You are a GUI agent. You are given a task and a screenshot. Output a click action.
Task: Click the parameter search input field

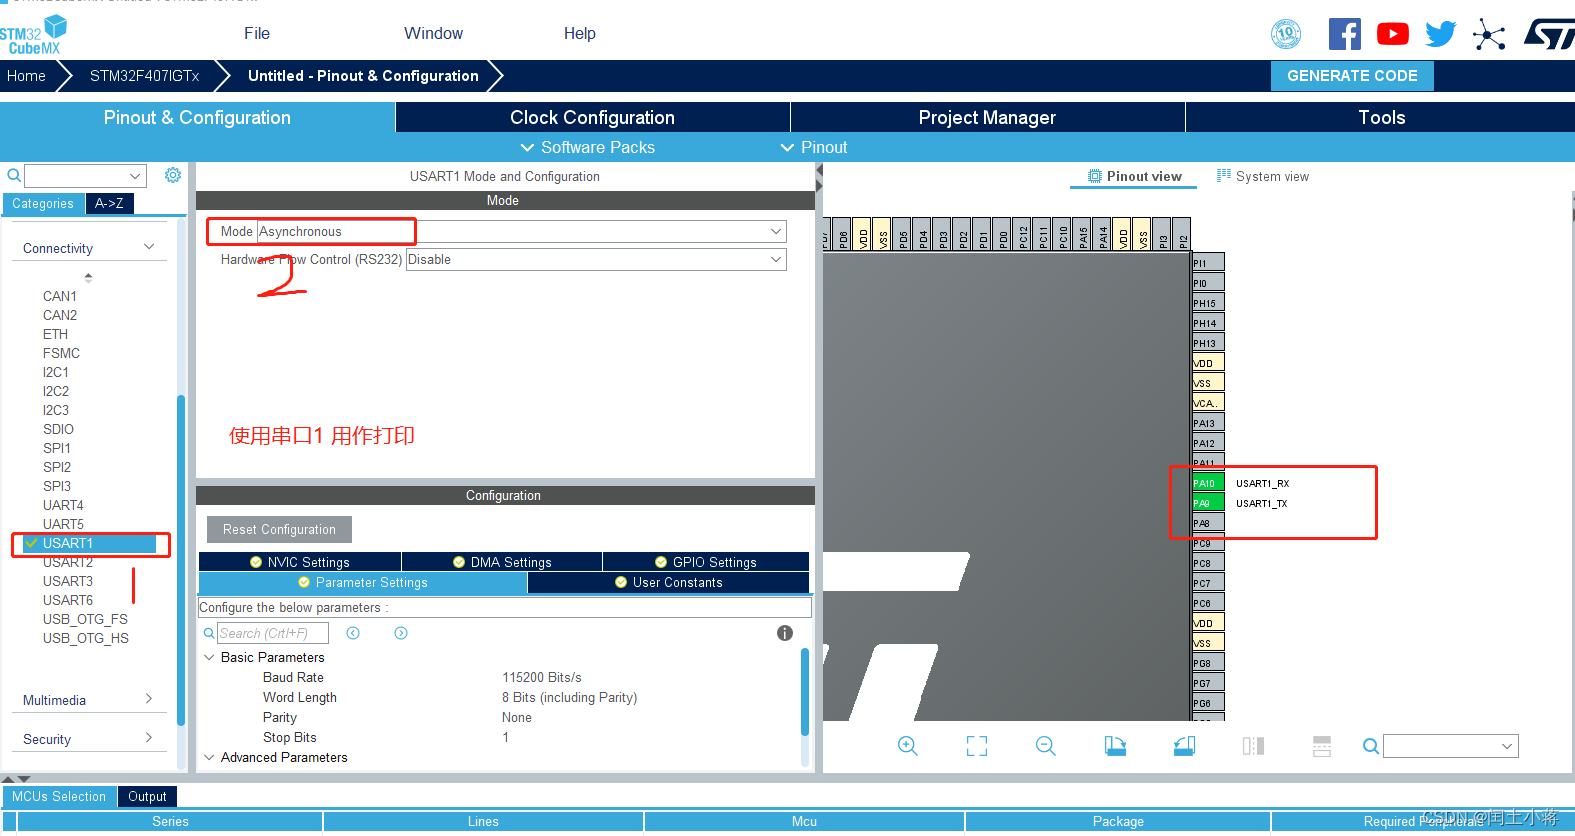[x=273, y=633]
